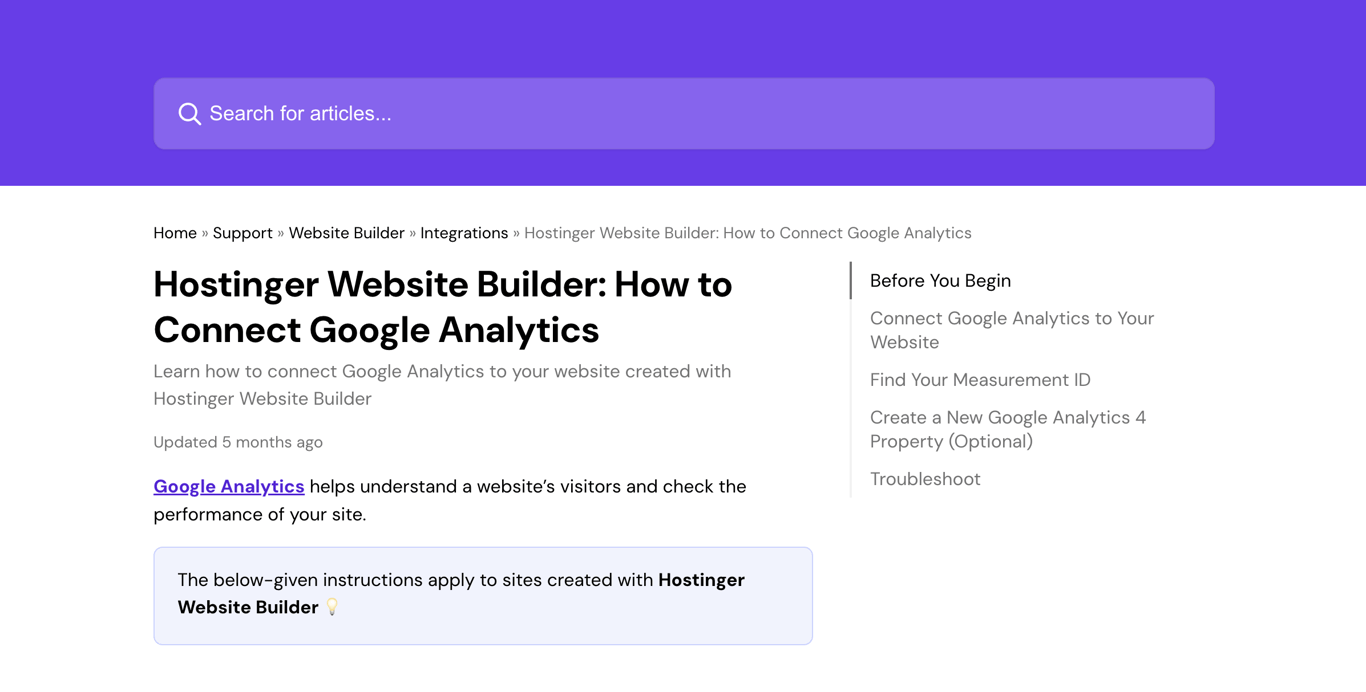Click the purple header banner area
The height and width of the screenshot is (692, 1366).
pyautogui.click(x=683, y=40)
